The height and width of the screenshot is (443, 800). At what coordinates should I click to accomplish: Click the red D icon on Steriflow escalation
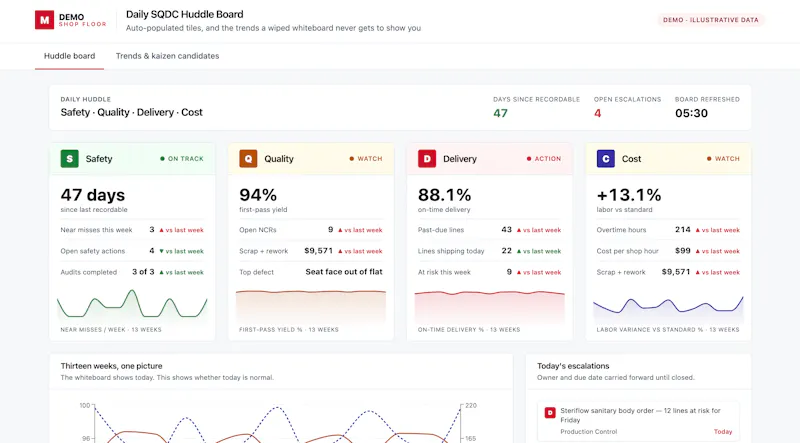550,412
